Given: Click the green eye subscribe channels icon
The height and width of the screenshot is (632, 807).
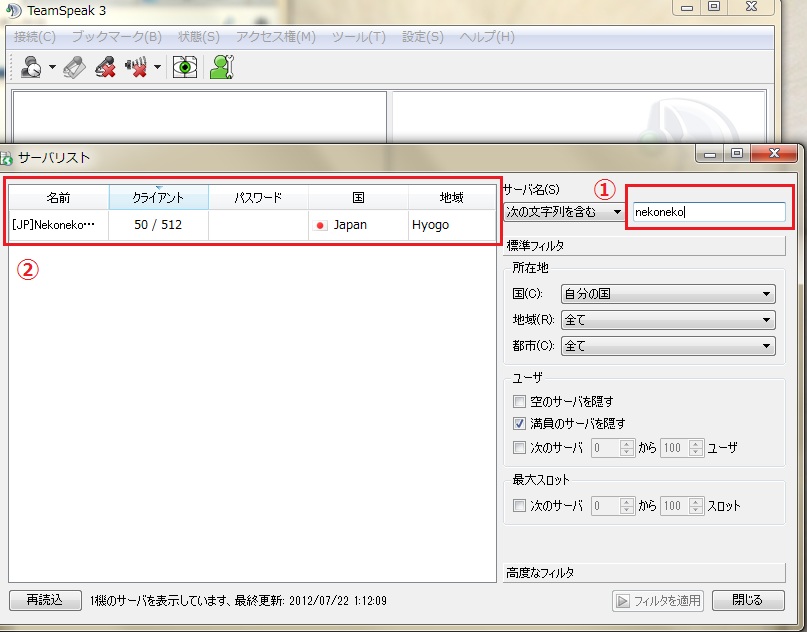Looking at the screenshot, I should pos(184,68).
